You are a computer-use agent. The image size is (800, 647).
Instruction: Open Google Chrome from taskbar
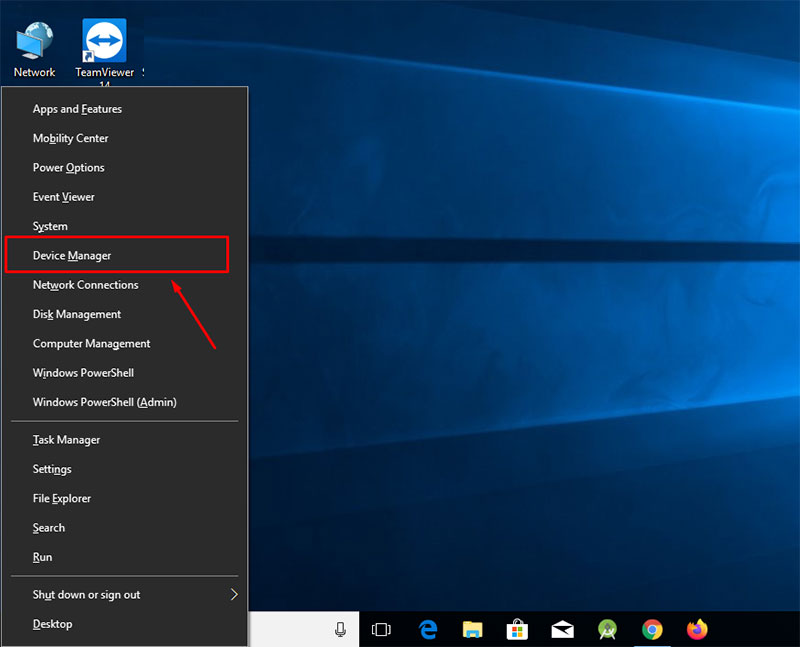click(x=652, y=629)
